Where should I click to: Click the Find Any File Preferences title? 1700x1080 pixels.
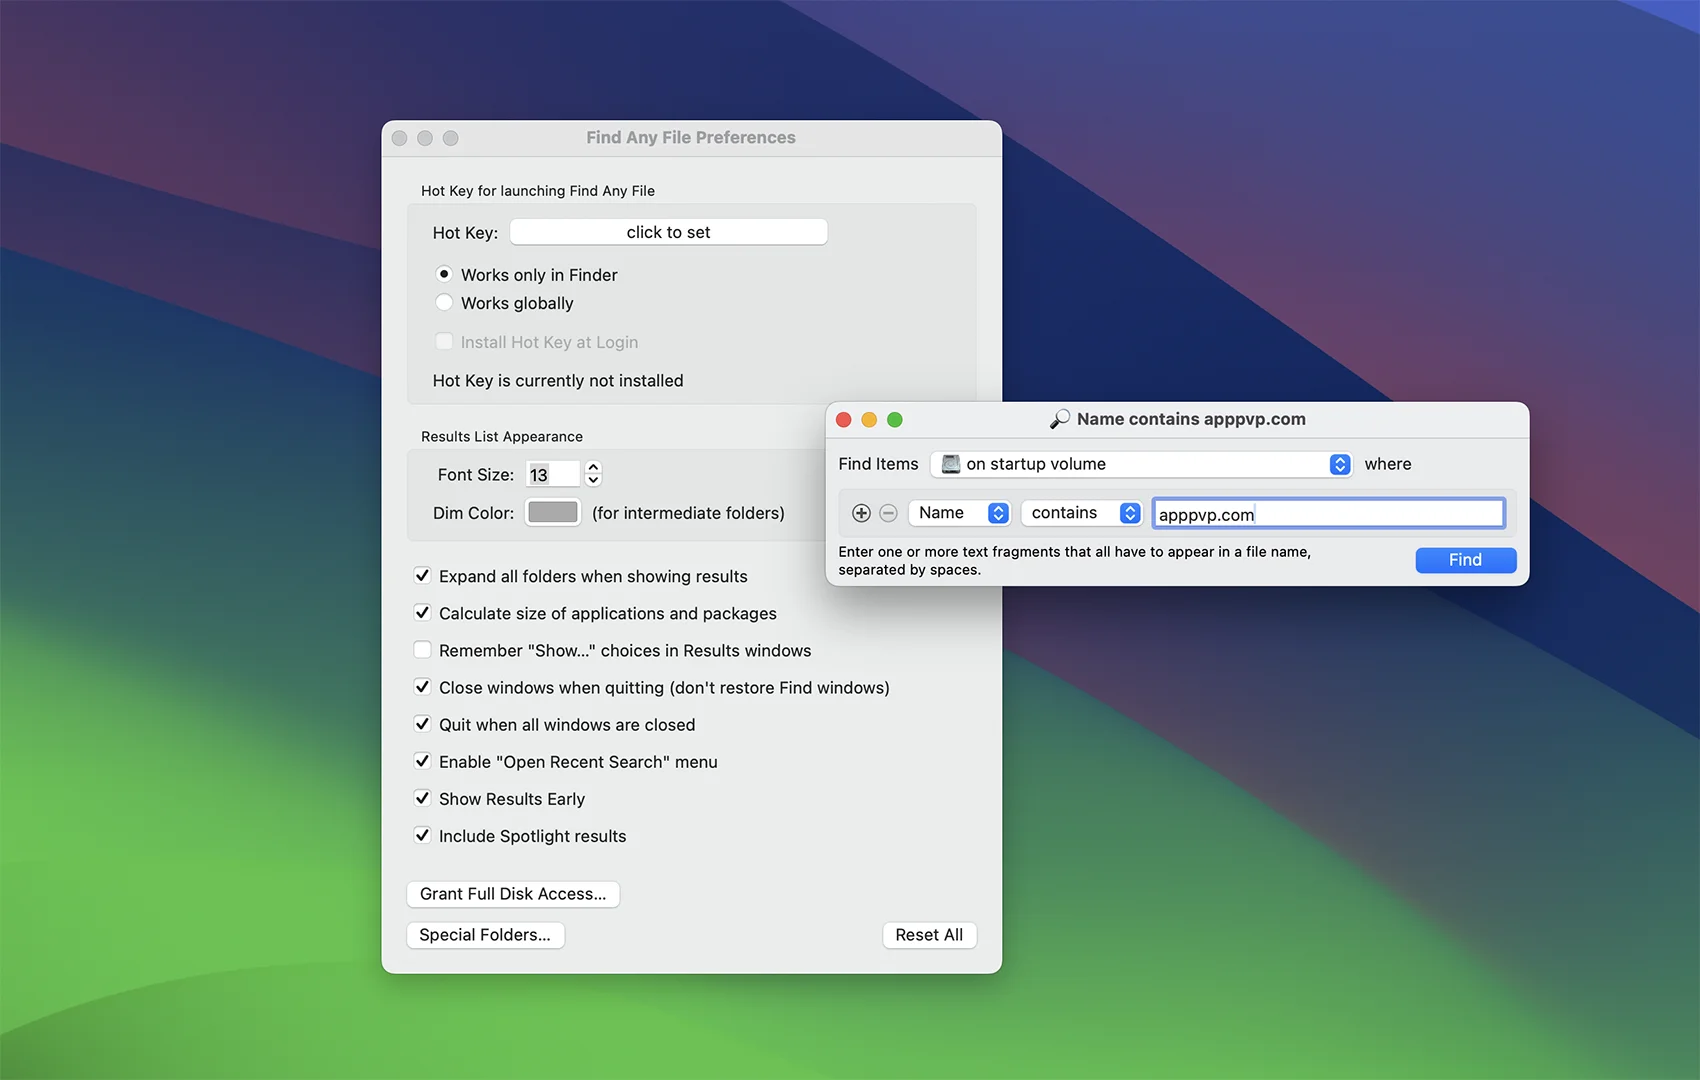(691, 138)
